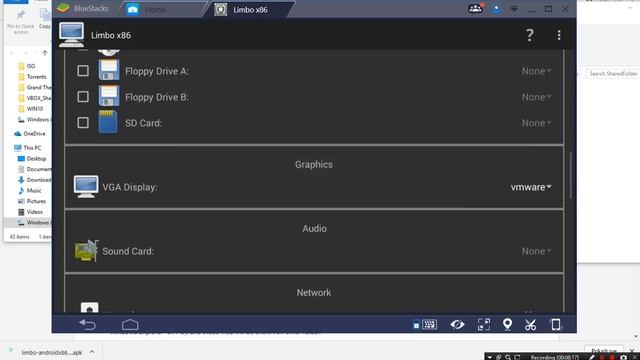Screen dimensions: 640x360
Task: Click the Floppy Drive A disk icon
Action: click(x=109, y=70)
